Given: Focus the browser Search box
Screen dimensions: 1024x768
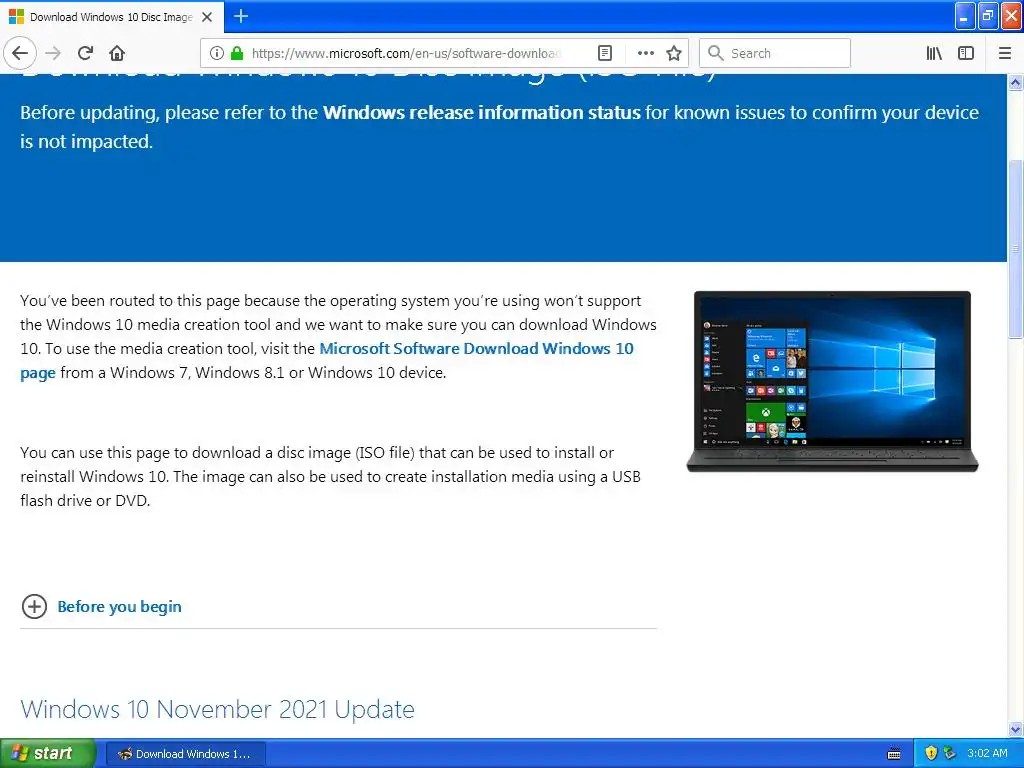Looking at the screenshot, I should tap(775, 54).
